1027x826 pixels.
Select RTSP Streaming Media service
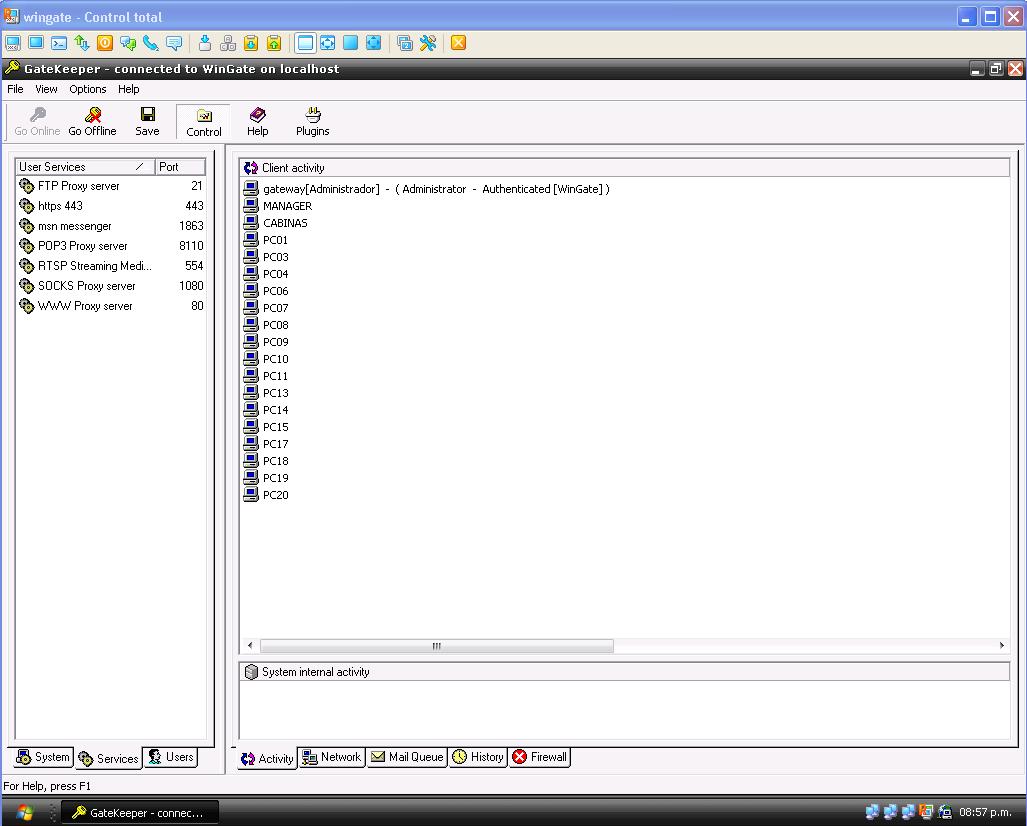click(x=110, y=266)
